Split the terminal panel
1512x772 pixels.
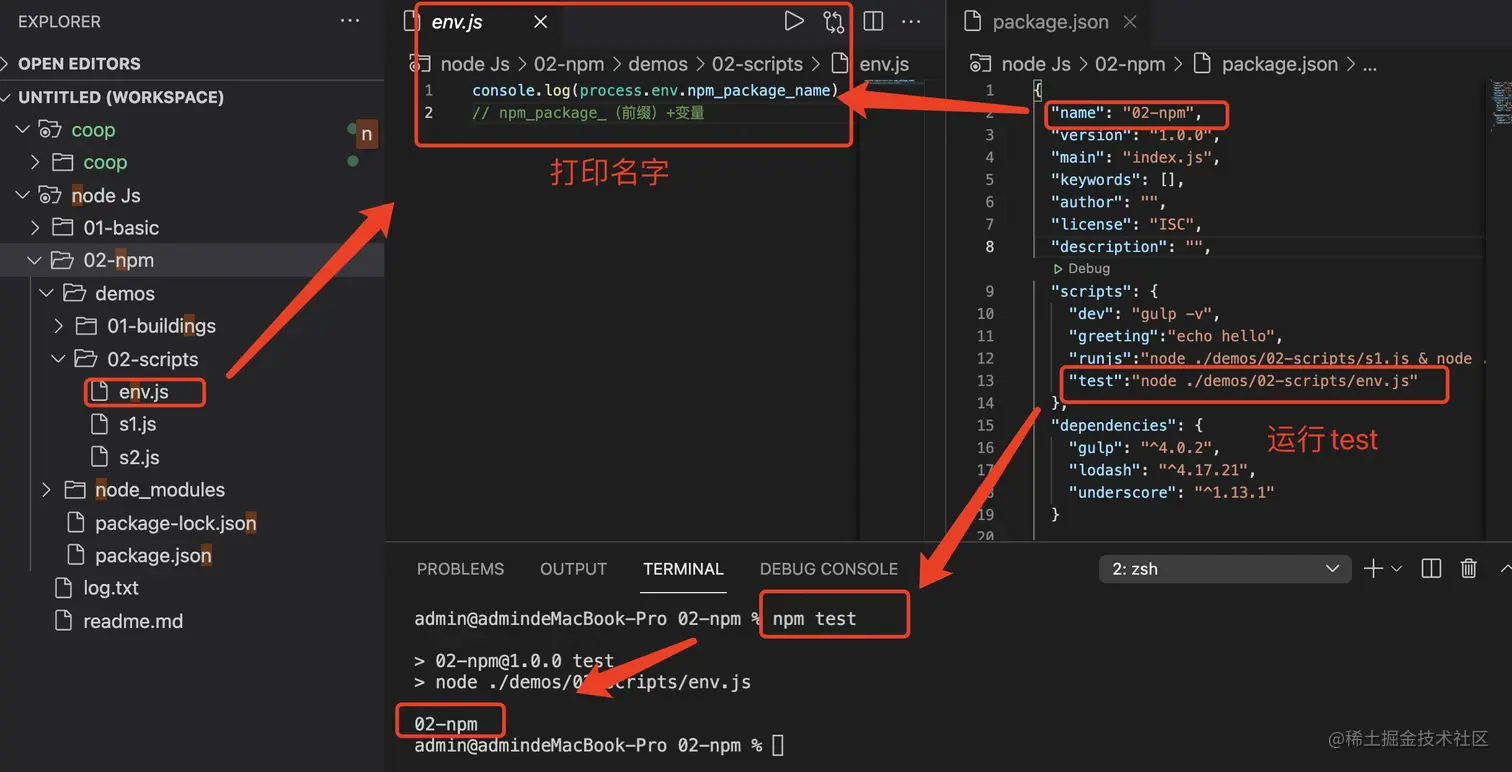1431,568
